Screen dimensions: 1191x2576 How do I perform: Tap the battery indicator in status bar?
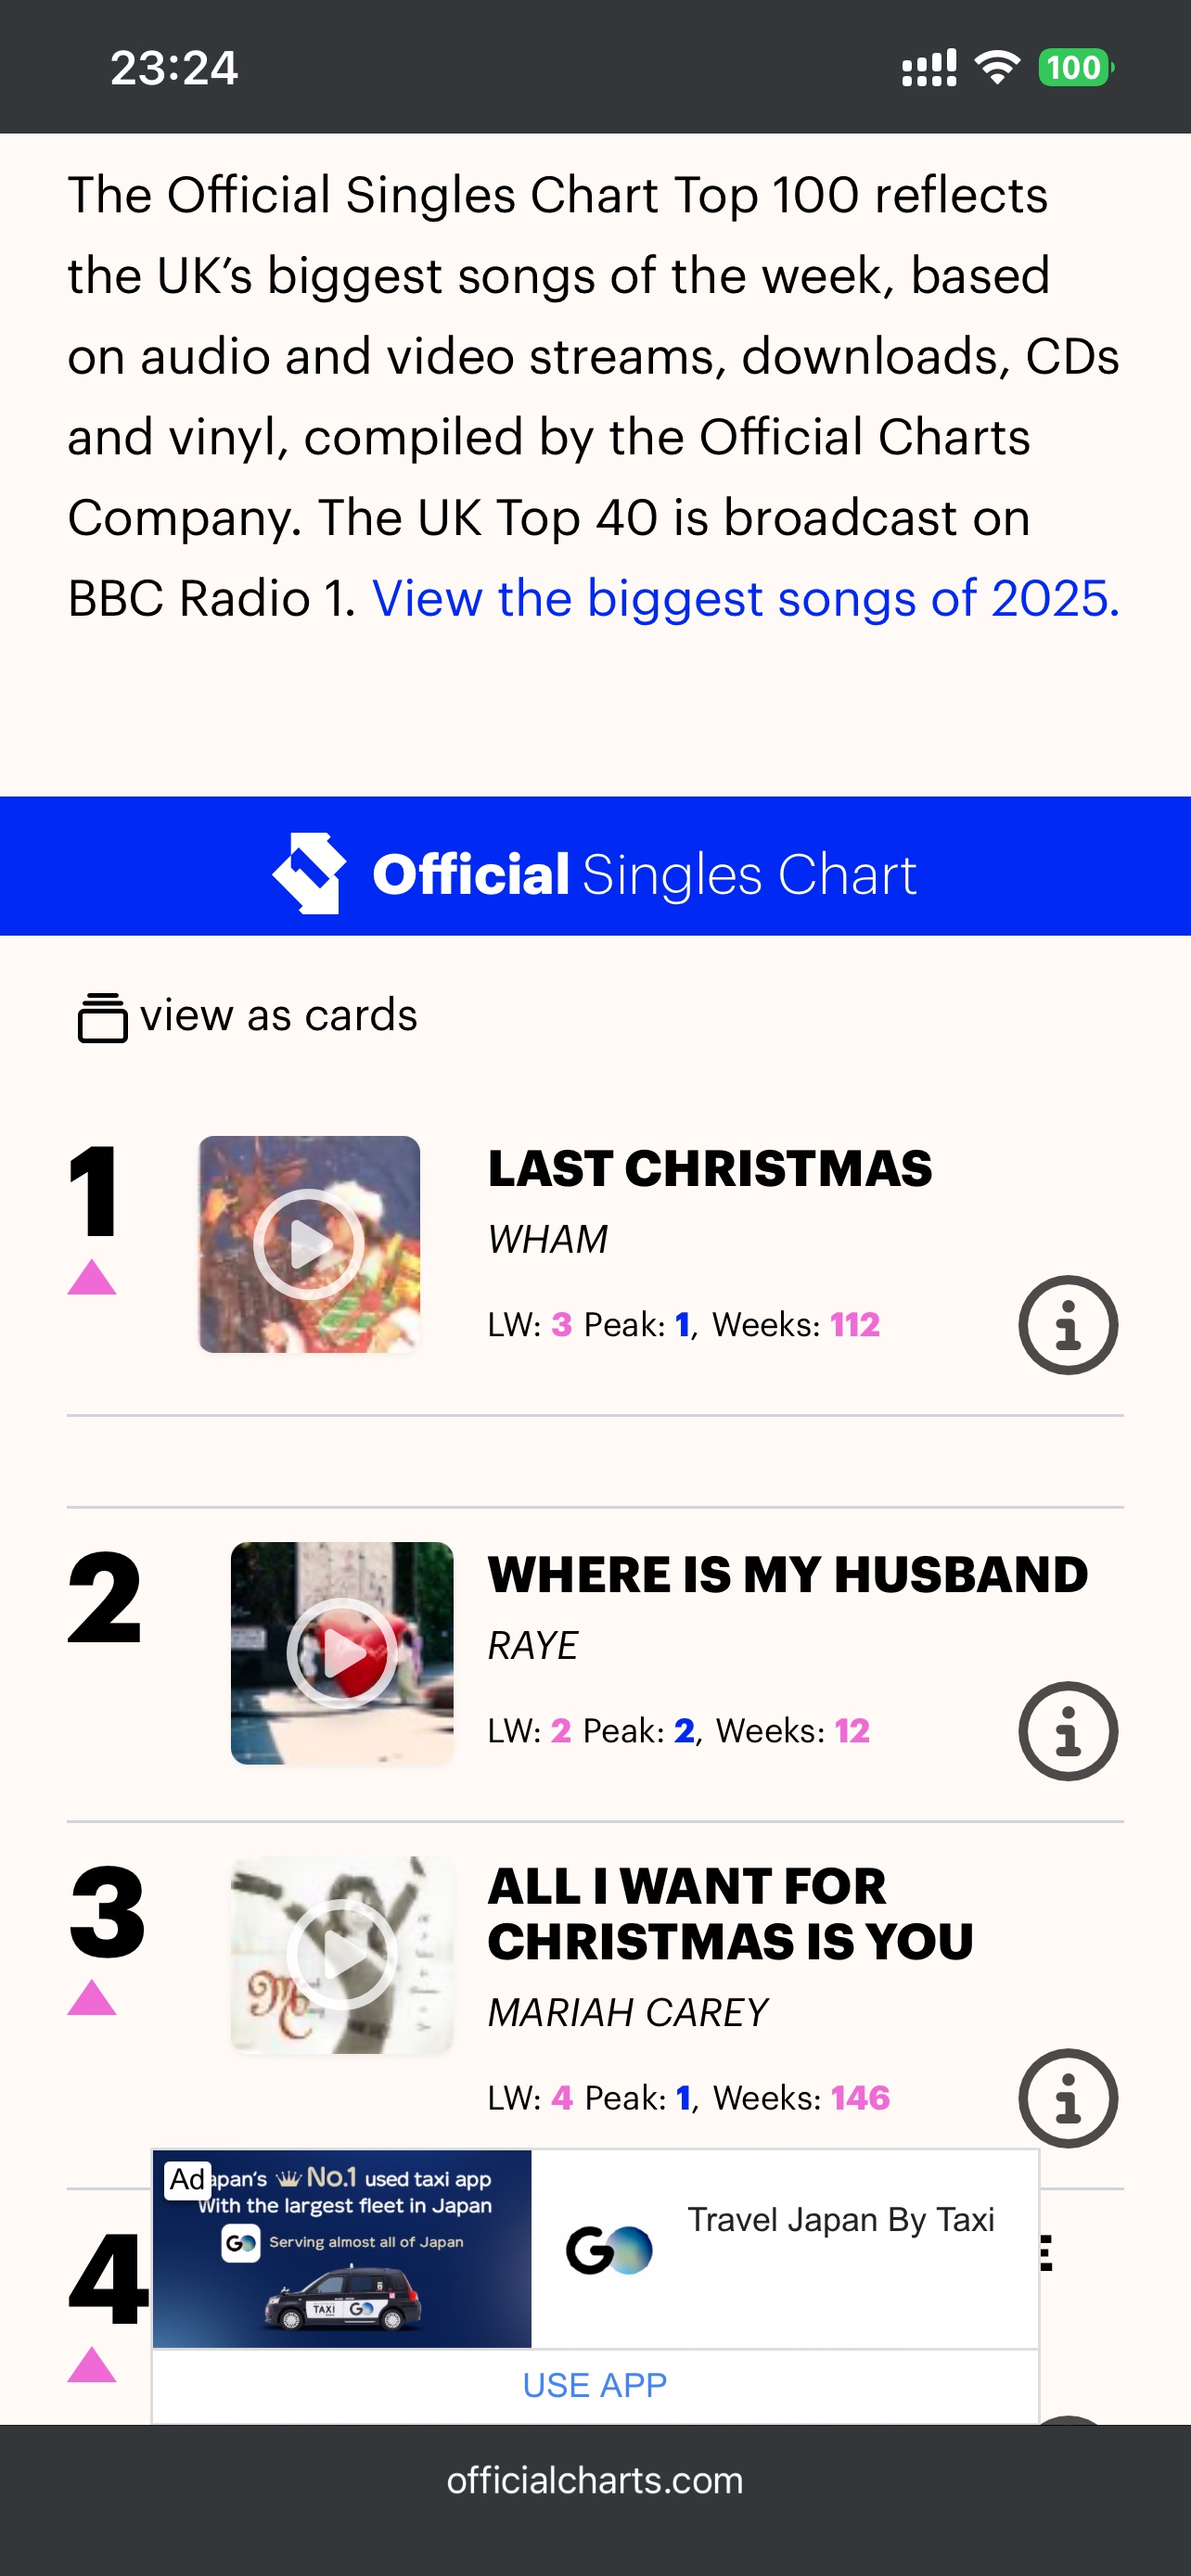[x=1075, y=68]
